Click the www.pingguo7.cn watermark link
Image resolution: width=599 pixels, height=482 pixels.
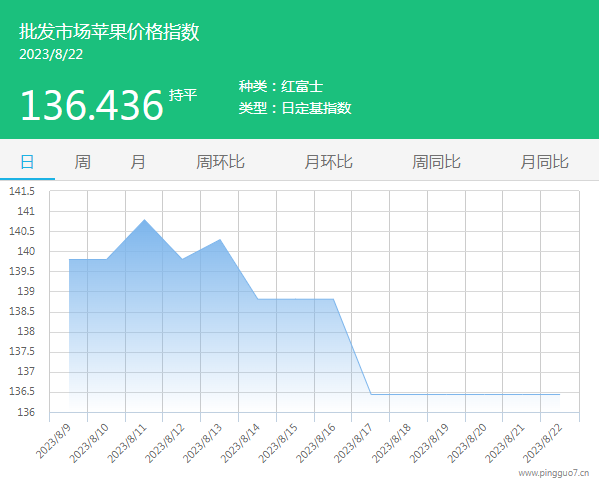[554, 473]
